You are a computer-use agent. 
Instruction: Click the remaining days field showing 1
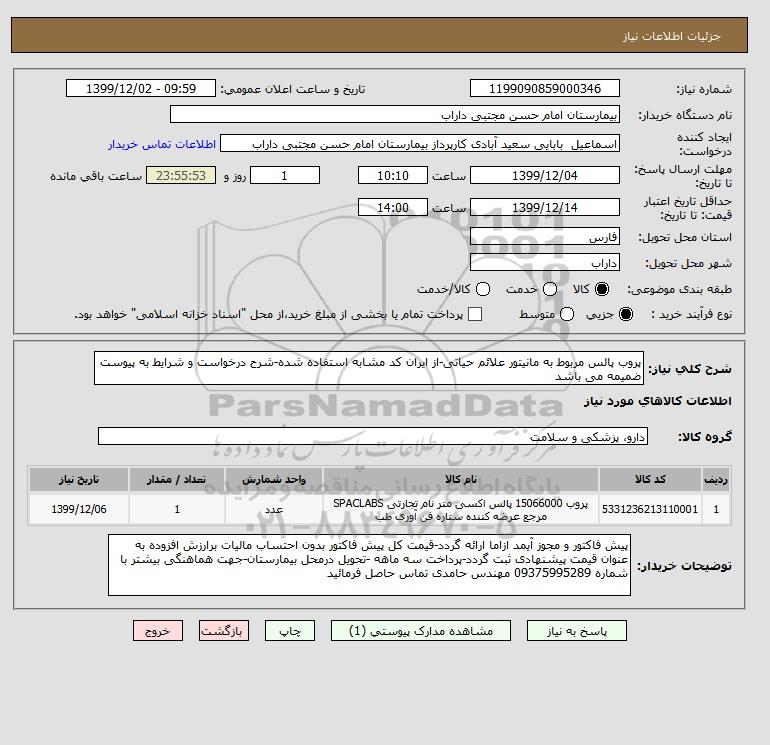pyautogui.click(x=285, y=175)
